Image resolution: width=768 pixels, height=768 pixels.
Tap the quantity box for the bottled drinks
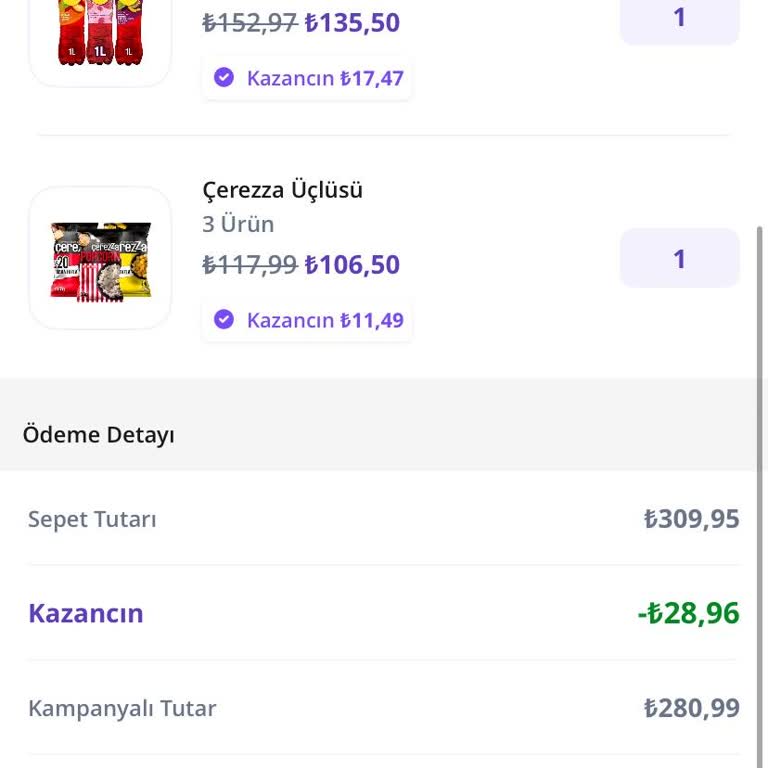point(679,18)
